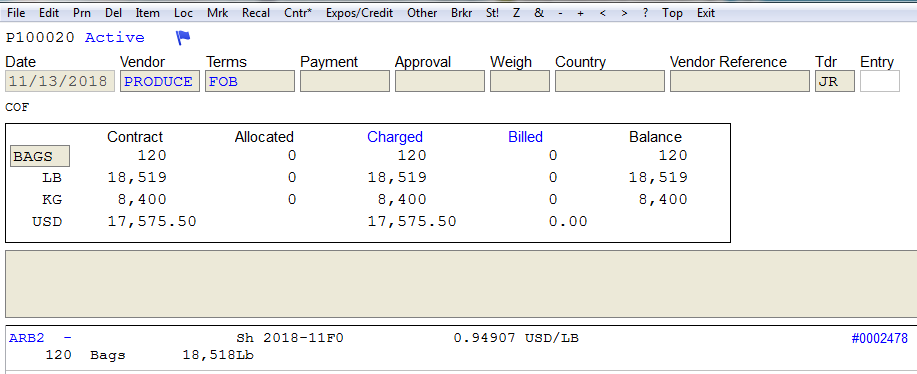Click the Terms field showing FOB
917x374 pixels.
point(250,81)
